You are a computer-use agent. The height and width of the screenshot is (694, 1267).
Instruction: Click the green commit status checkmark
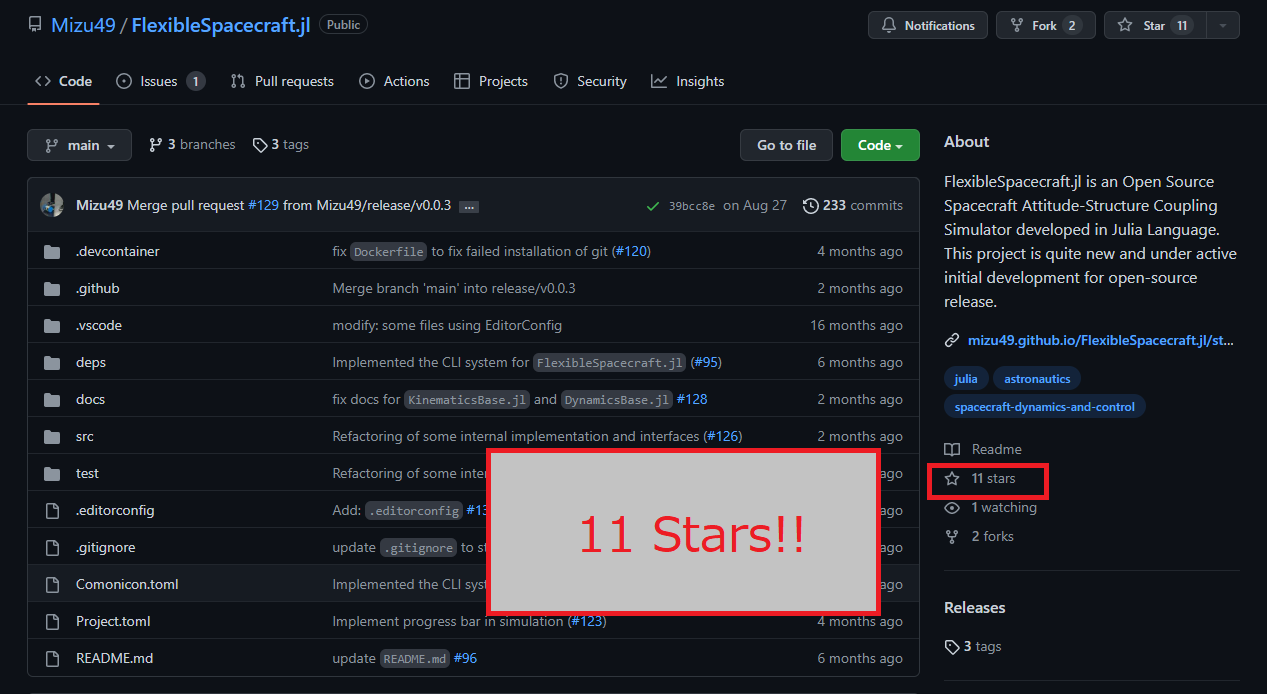pos(653,206)
